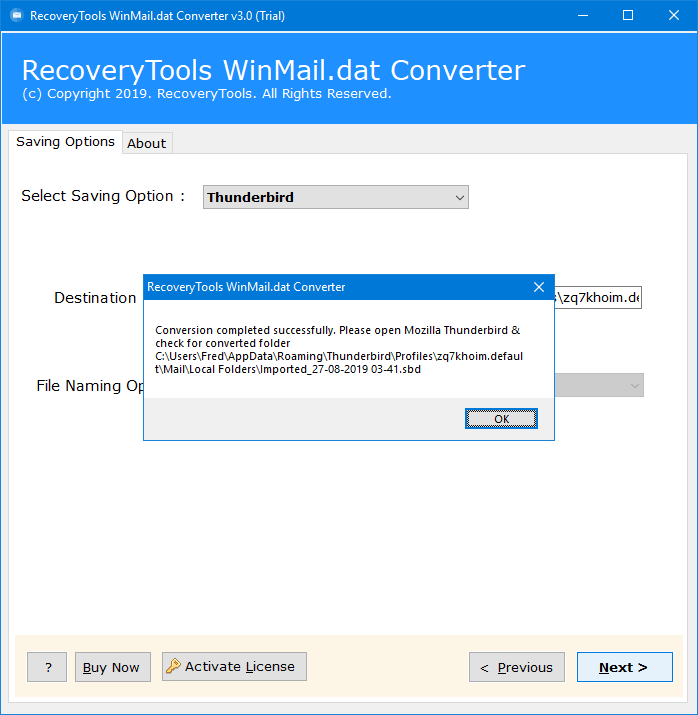Go back with the Previous button
Image resolution: width=698 pixels, height=715 pixels.
[x=517, y=667]
